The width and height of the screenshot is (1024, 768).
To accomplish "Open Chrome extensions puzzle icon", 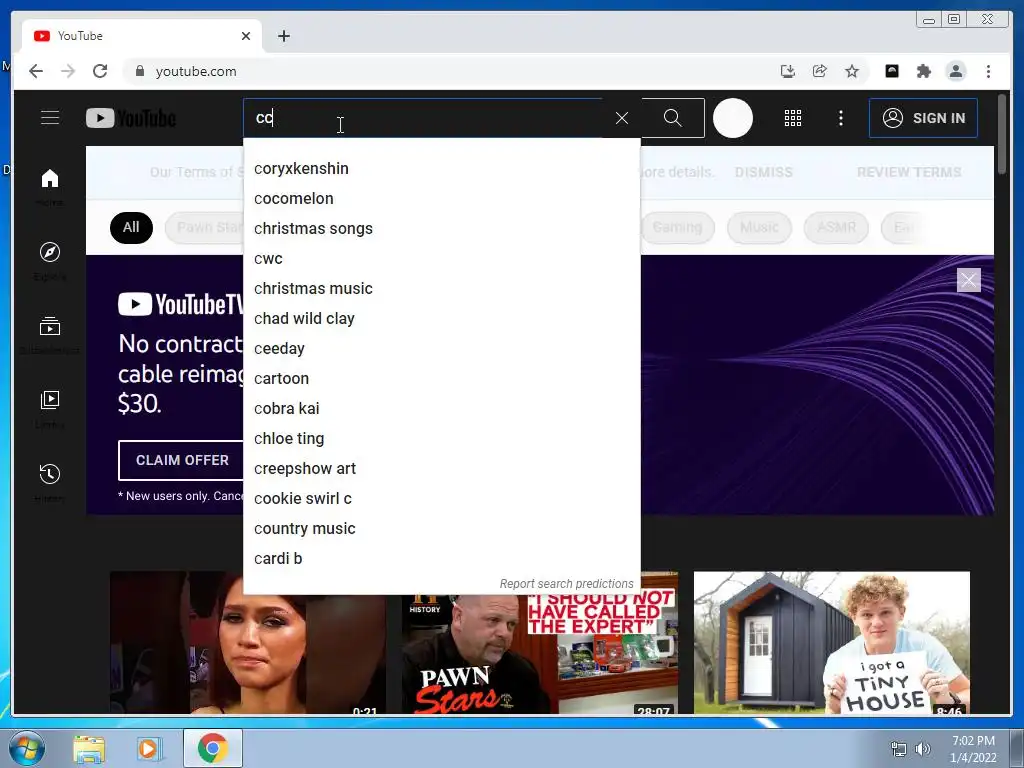I will pyautogui.click(x=923, y=71).
